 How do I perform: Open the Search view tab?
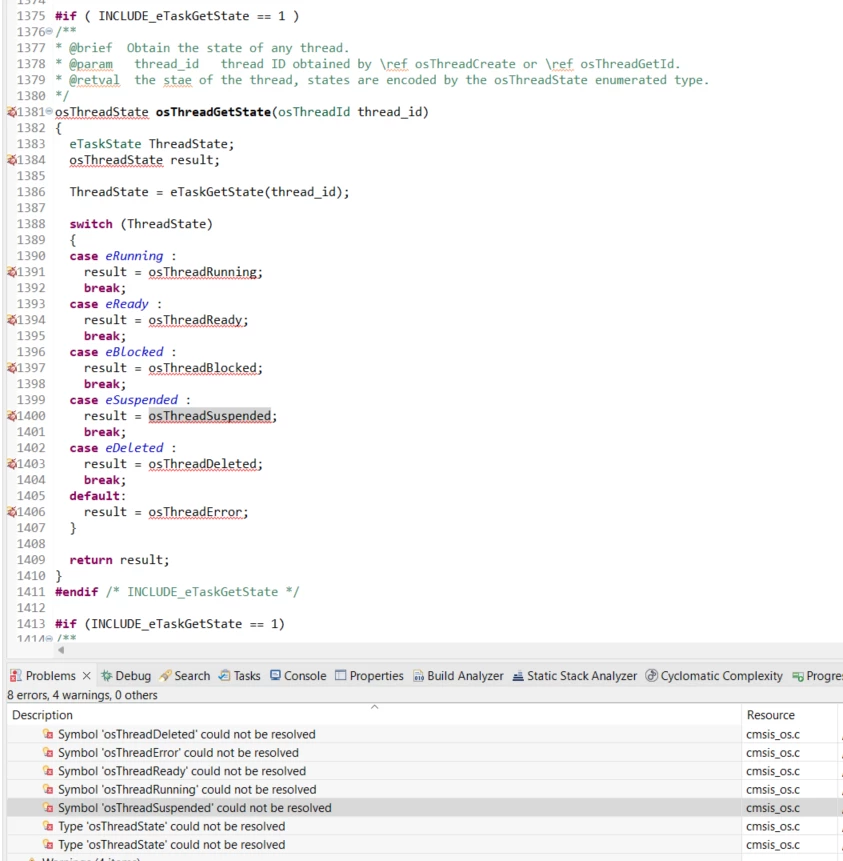(x=185, y=676)
